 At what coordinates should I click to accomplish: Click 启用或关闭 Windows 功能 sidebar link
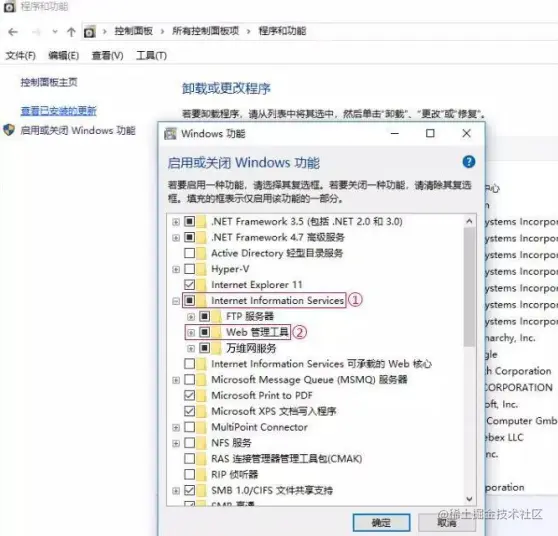click(78, 131)
